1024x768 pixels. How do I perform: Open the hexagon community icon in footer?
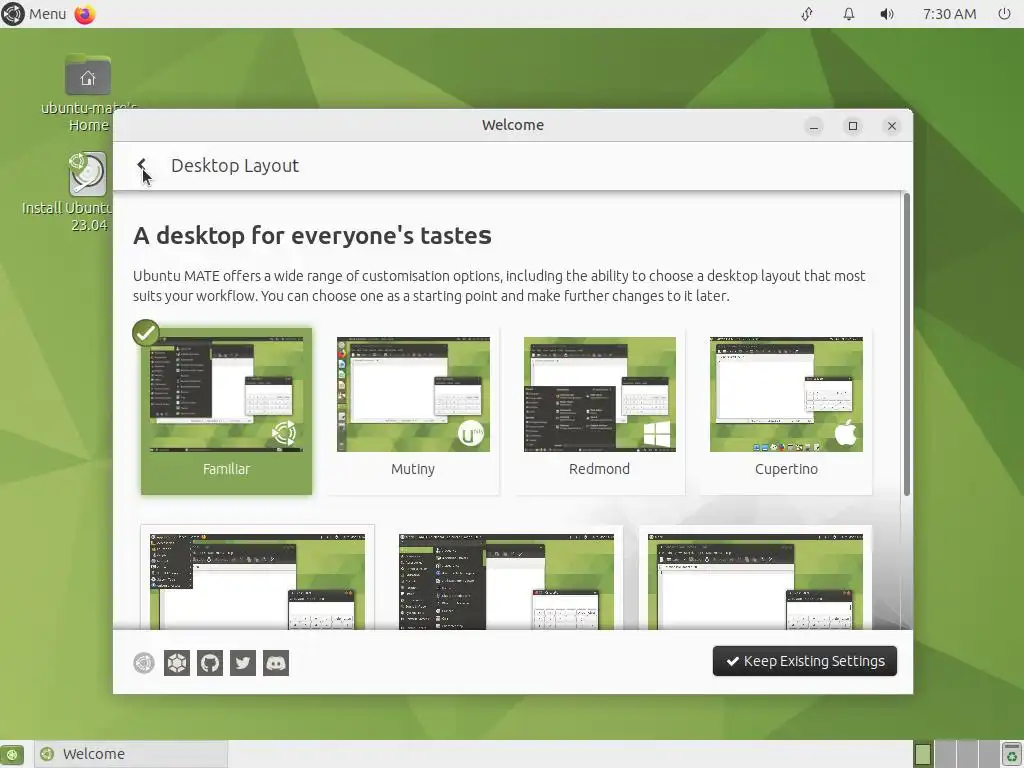click(177, 663)
